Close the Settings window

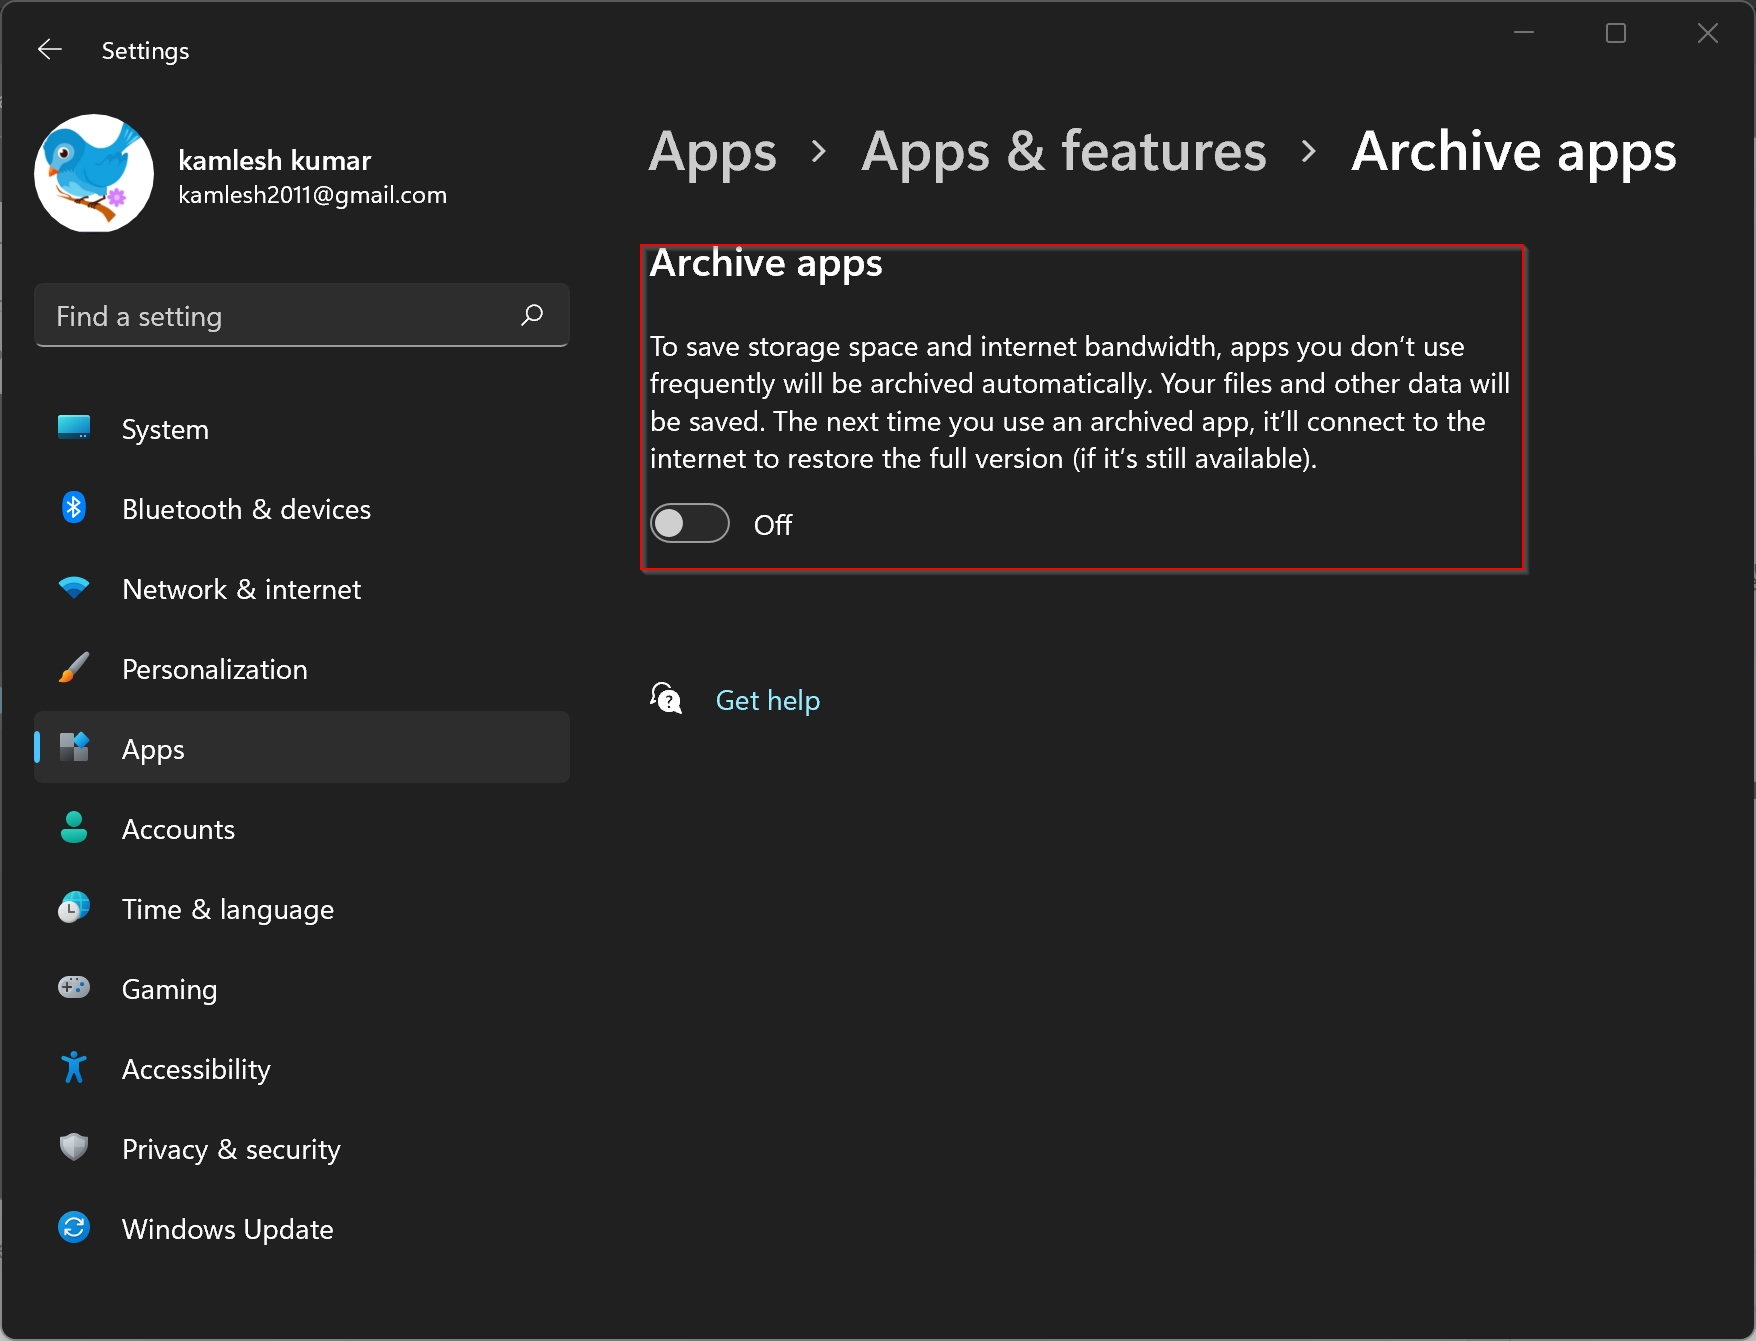point(1708,33)
